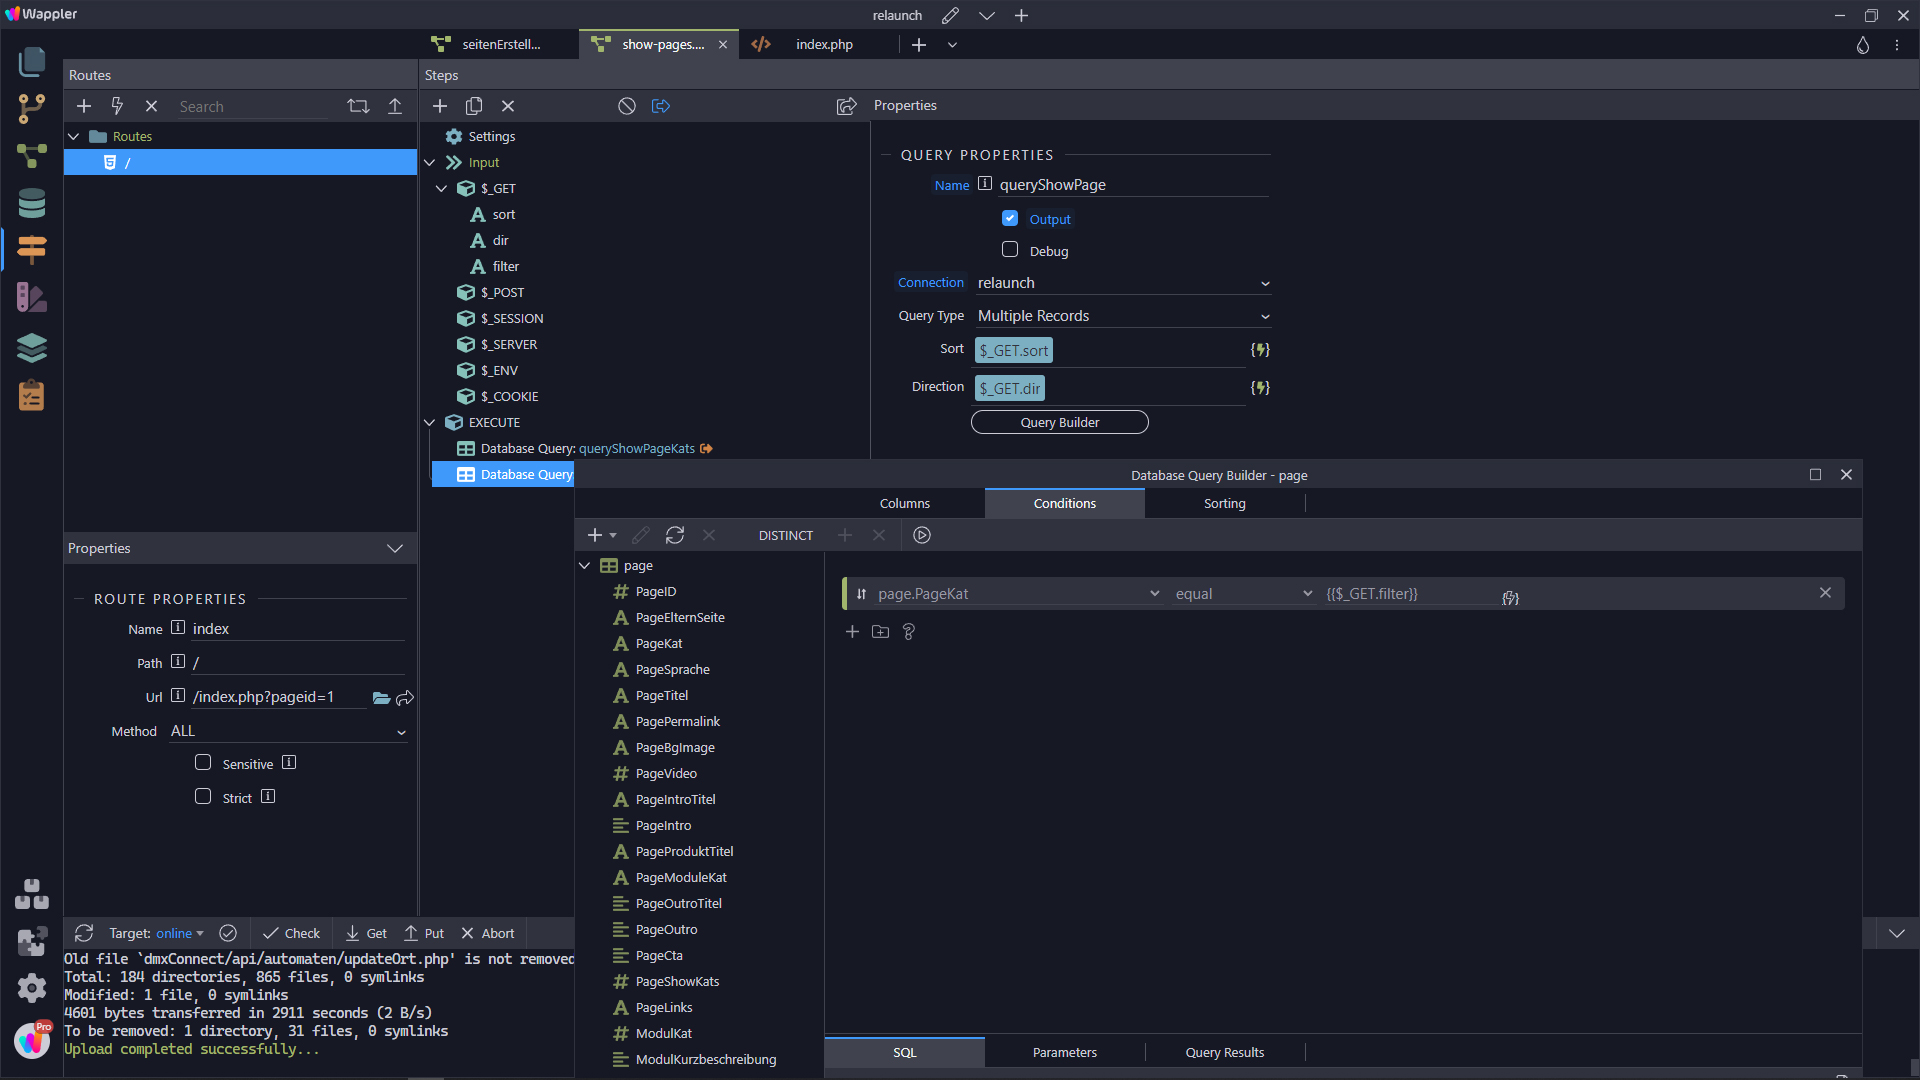Refresh the database schema in Query Builder
This screenshot has height=1080, width=1920.
[x=676, y=535]
